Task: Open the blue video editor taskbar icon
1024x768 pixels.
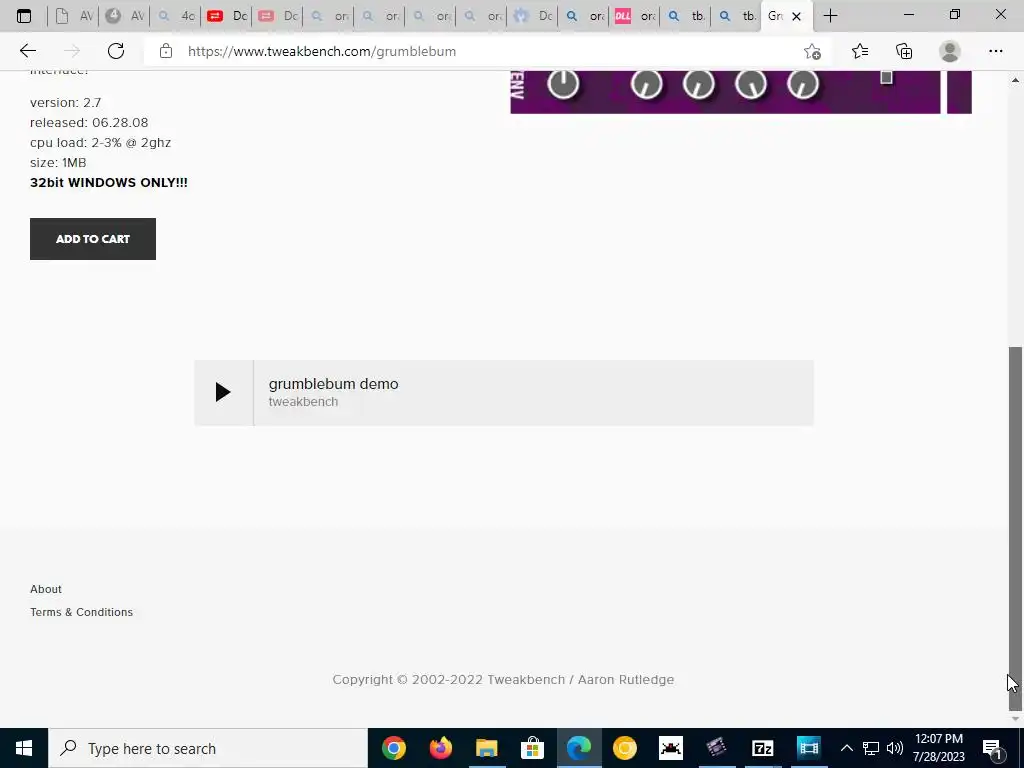Action: (808, 748)
